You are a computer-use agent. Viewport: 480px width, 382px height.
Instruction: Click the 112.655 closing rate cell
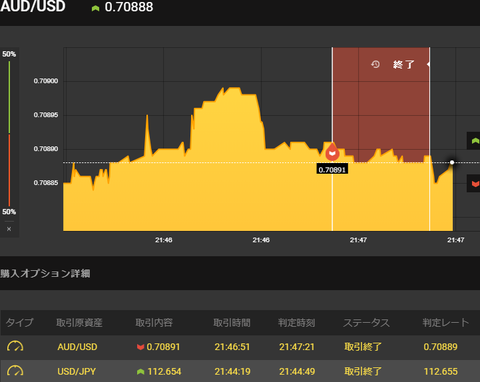click(x=441, y=371)
